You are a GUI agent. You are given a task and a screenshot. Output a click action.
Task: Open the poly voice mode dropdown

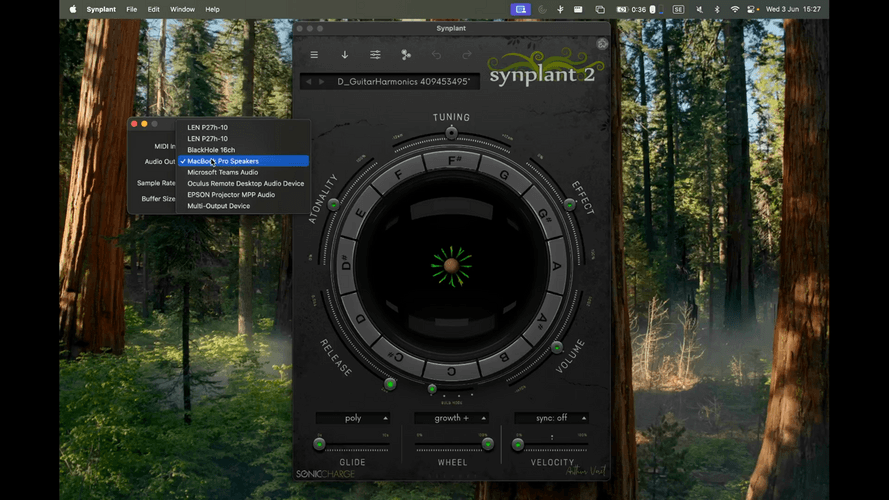pyautogui.click(x=353, y=418)
